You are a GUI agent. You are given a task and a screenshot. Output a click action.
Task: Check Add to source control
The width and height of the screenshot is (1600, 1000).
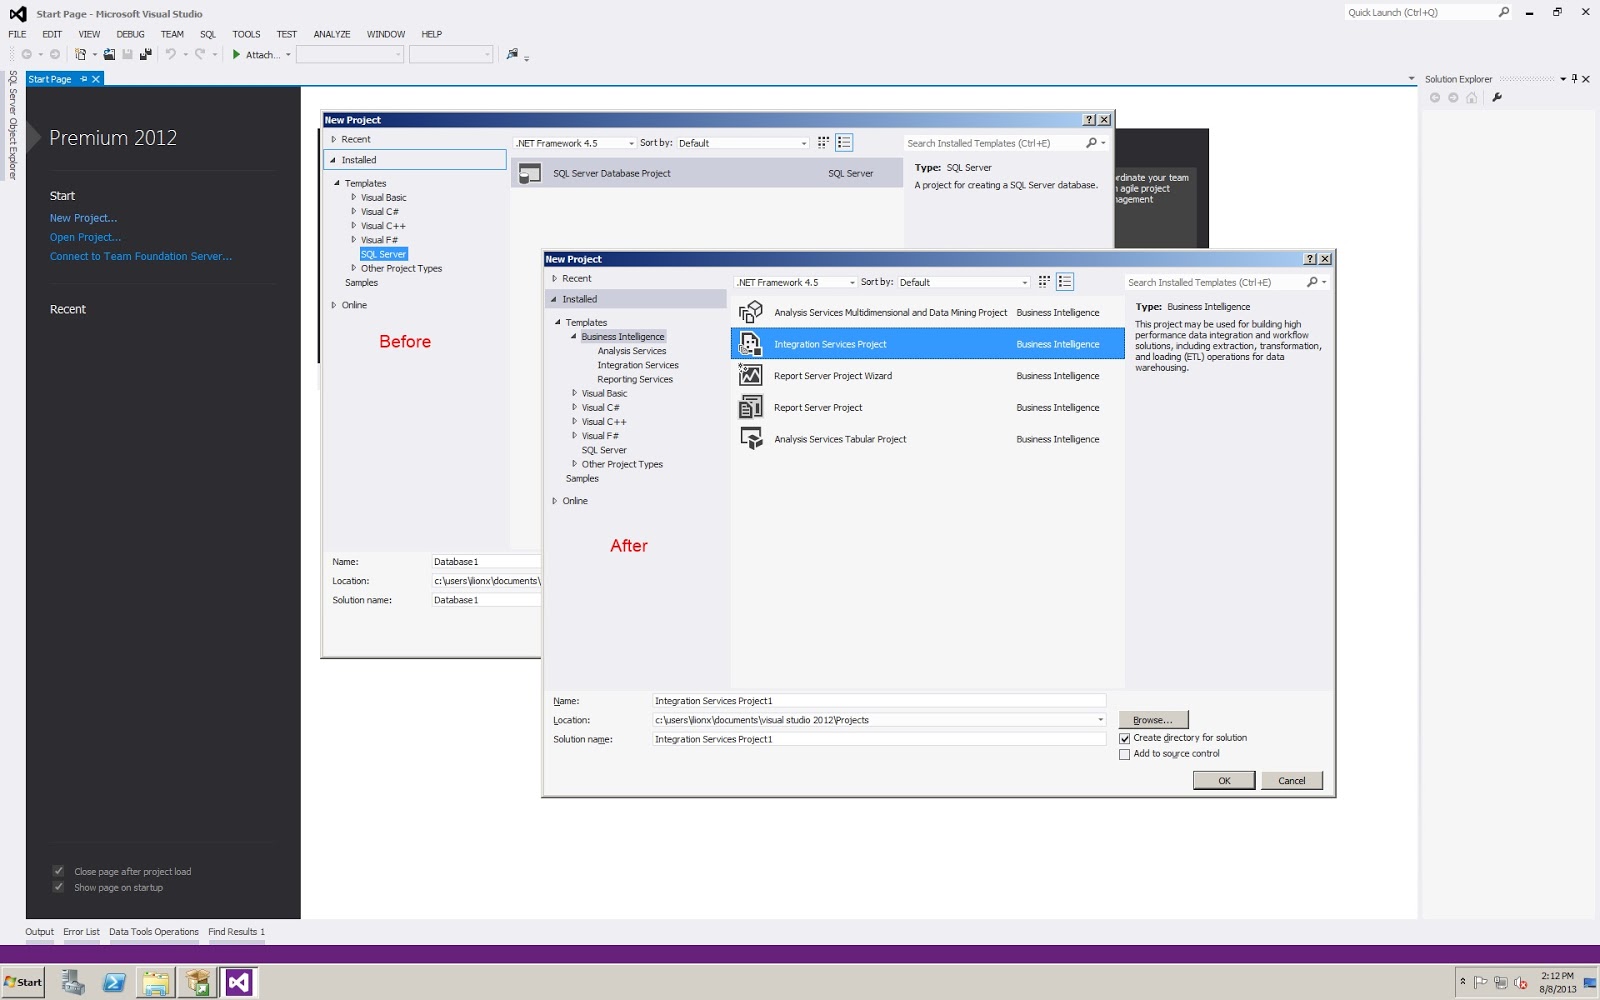(x=1124, y=754)
